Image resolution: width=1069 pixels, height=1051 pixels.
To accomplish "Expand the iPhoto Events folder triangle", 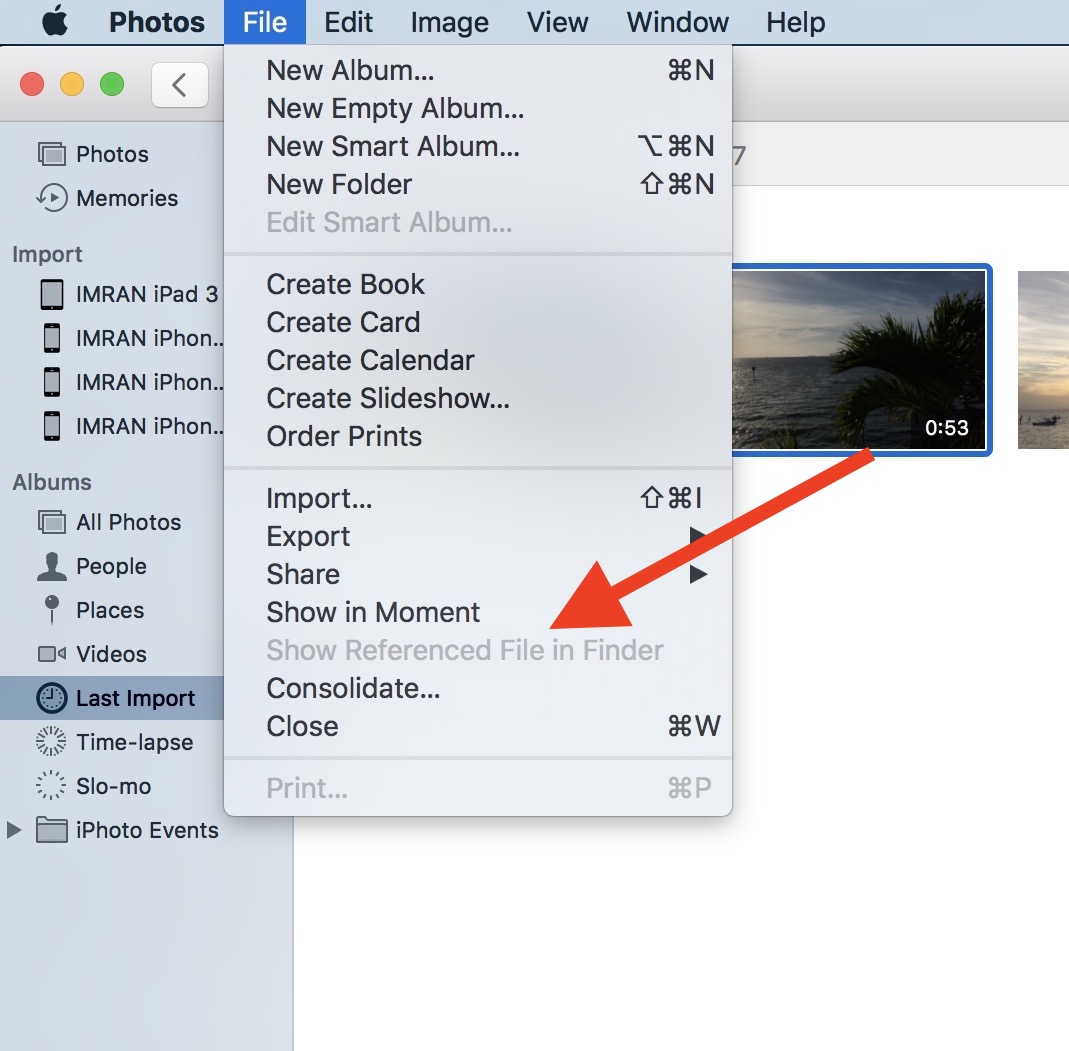I will tap(14, 829).
